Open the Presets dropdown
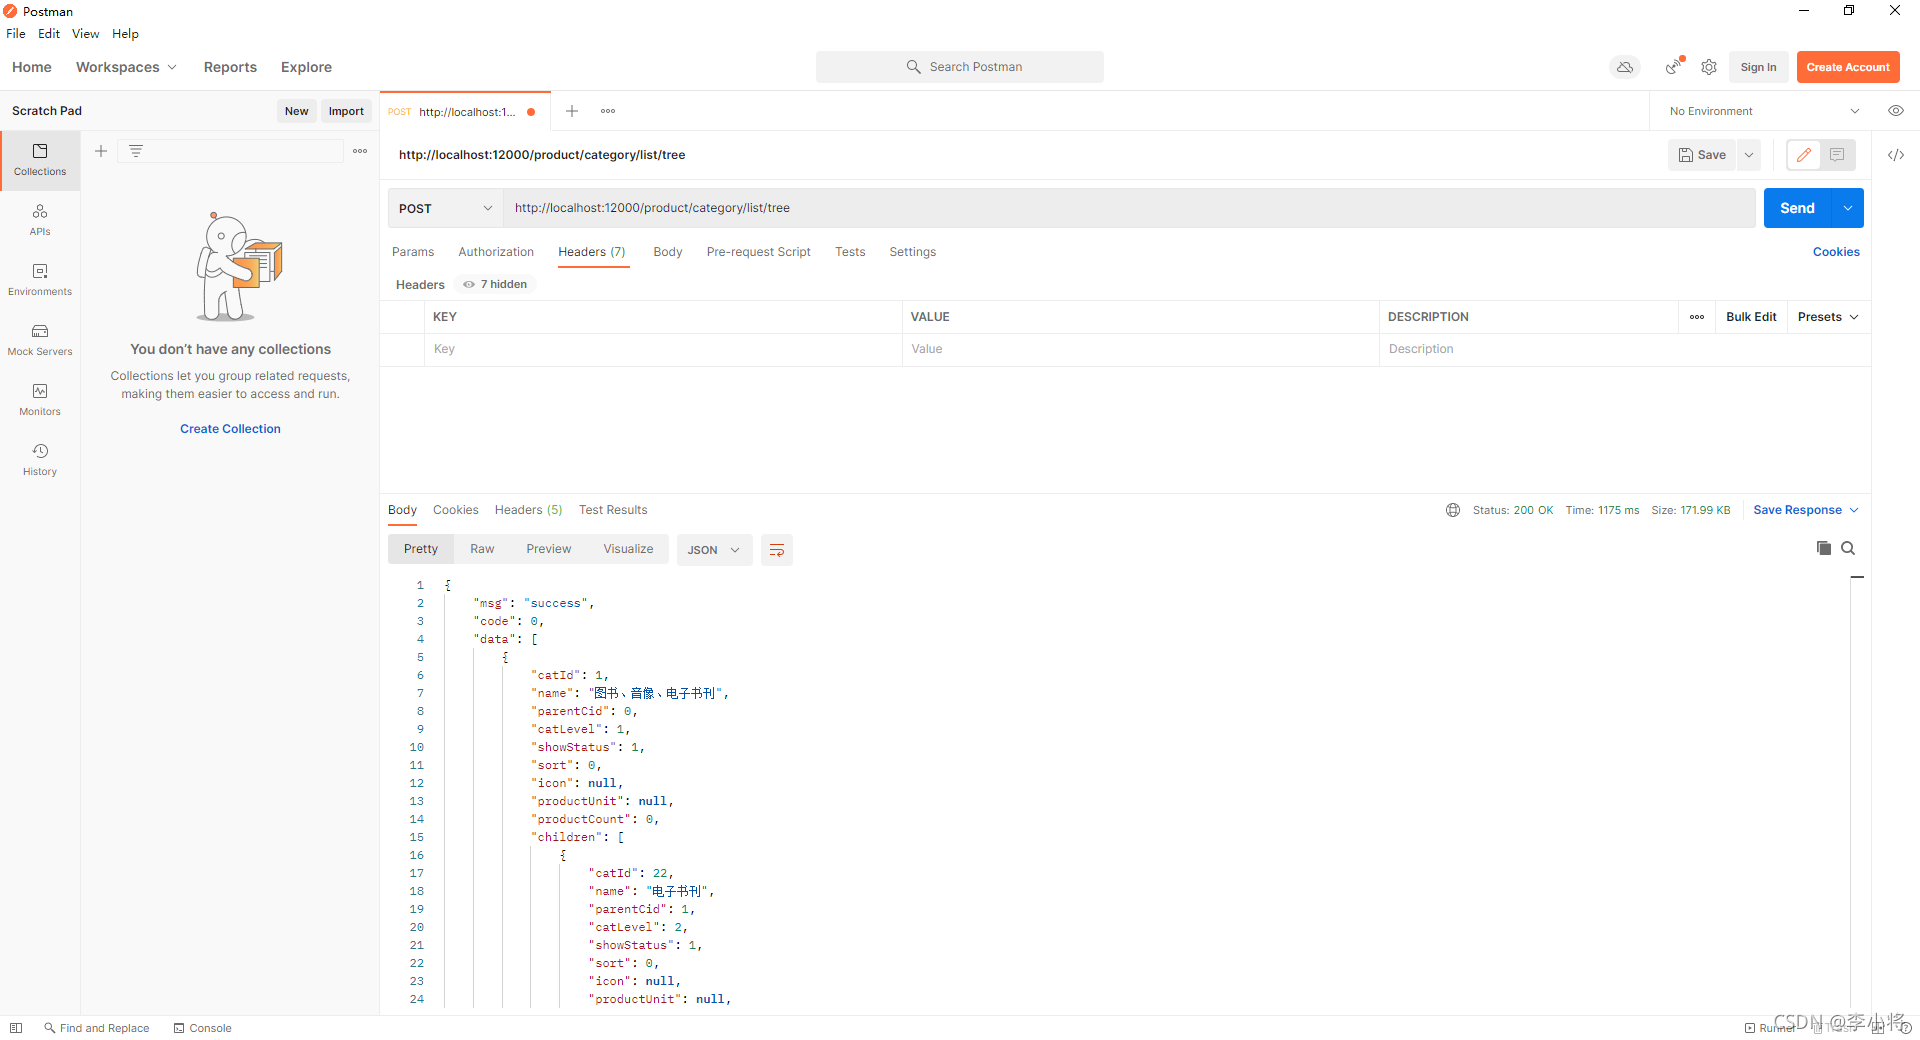The width and height of the screenshot is (1920, 1040). [1828, 317]
